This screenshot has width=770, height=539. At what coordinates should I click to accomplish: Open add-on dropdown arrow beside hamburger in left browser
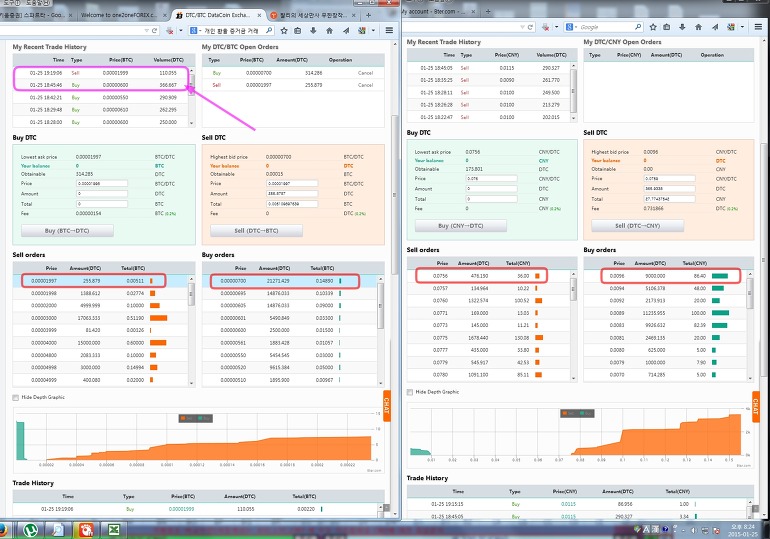click(373, 30)
